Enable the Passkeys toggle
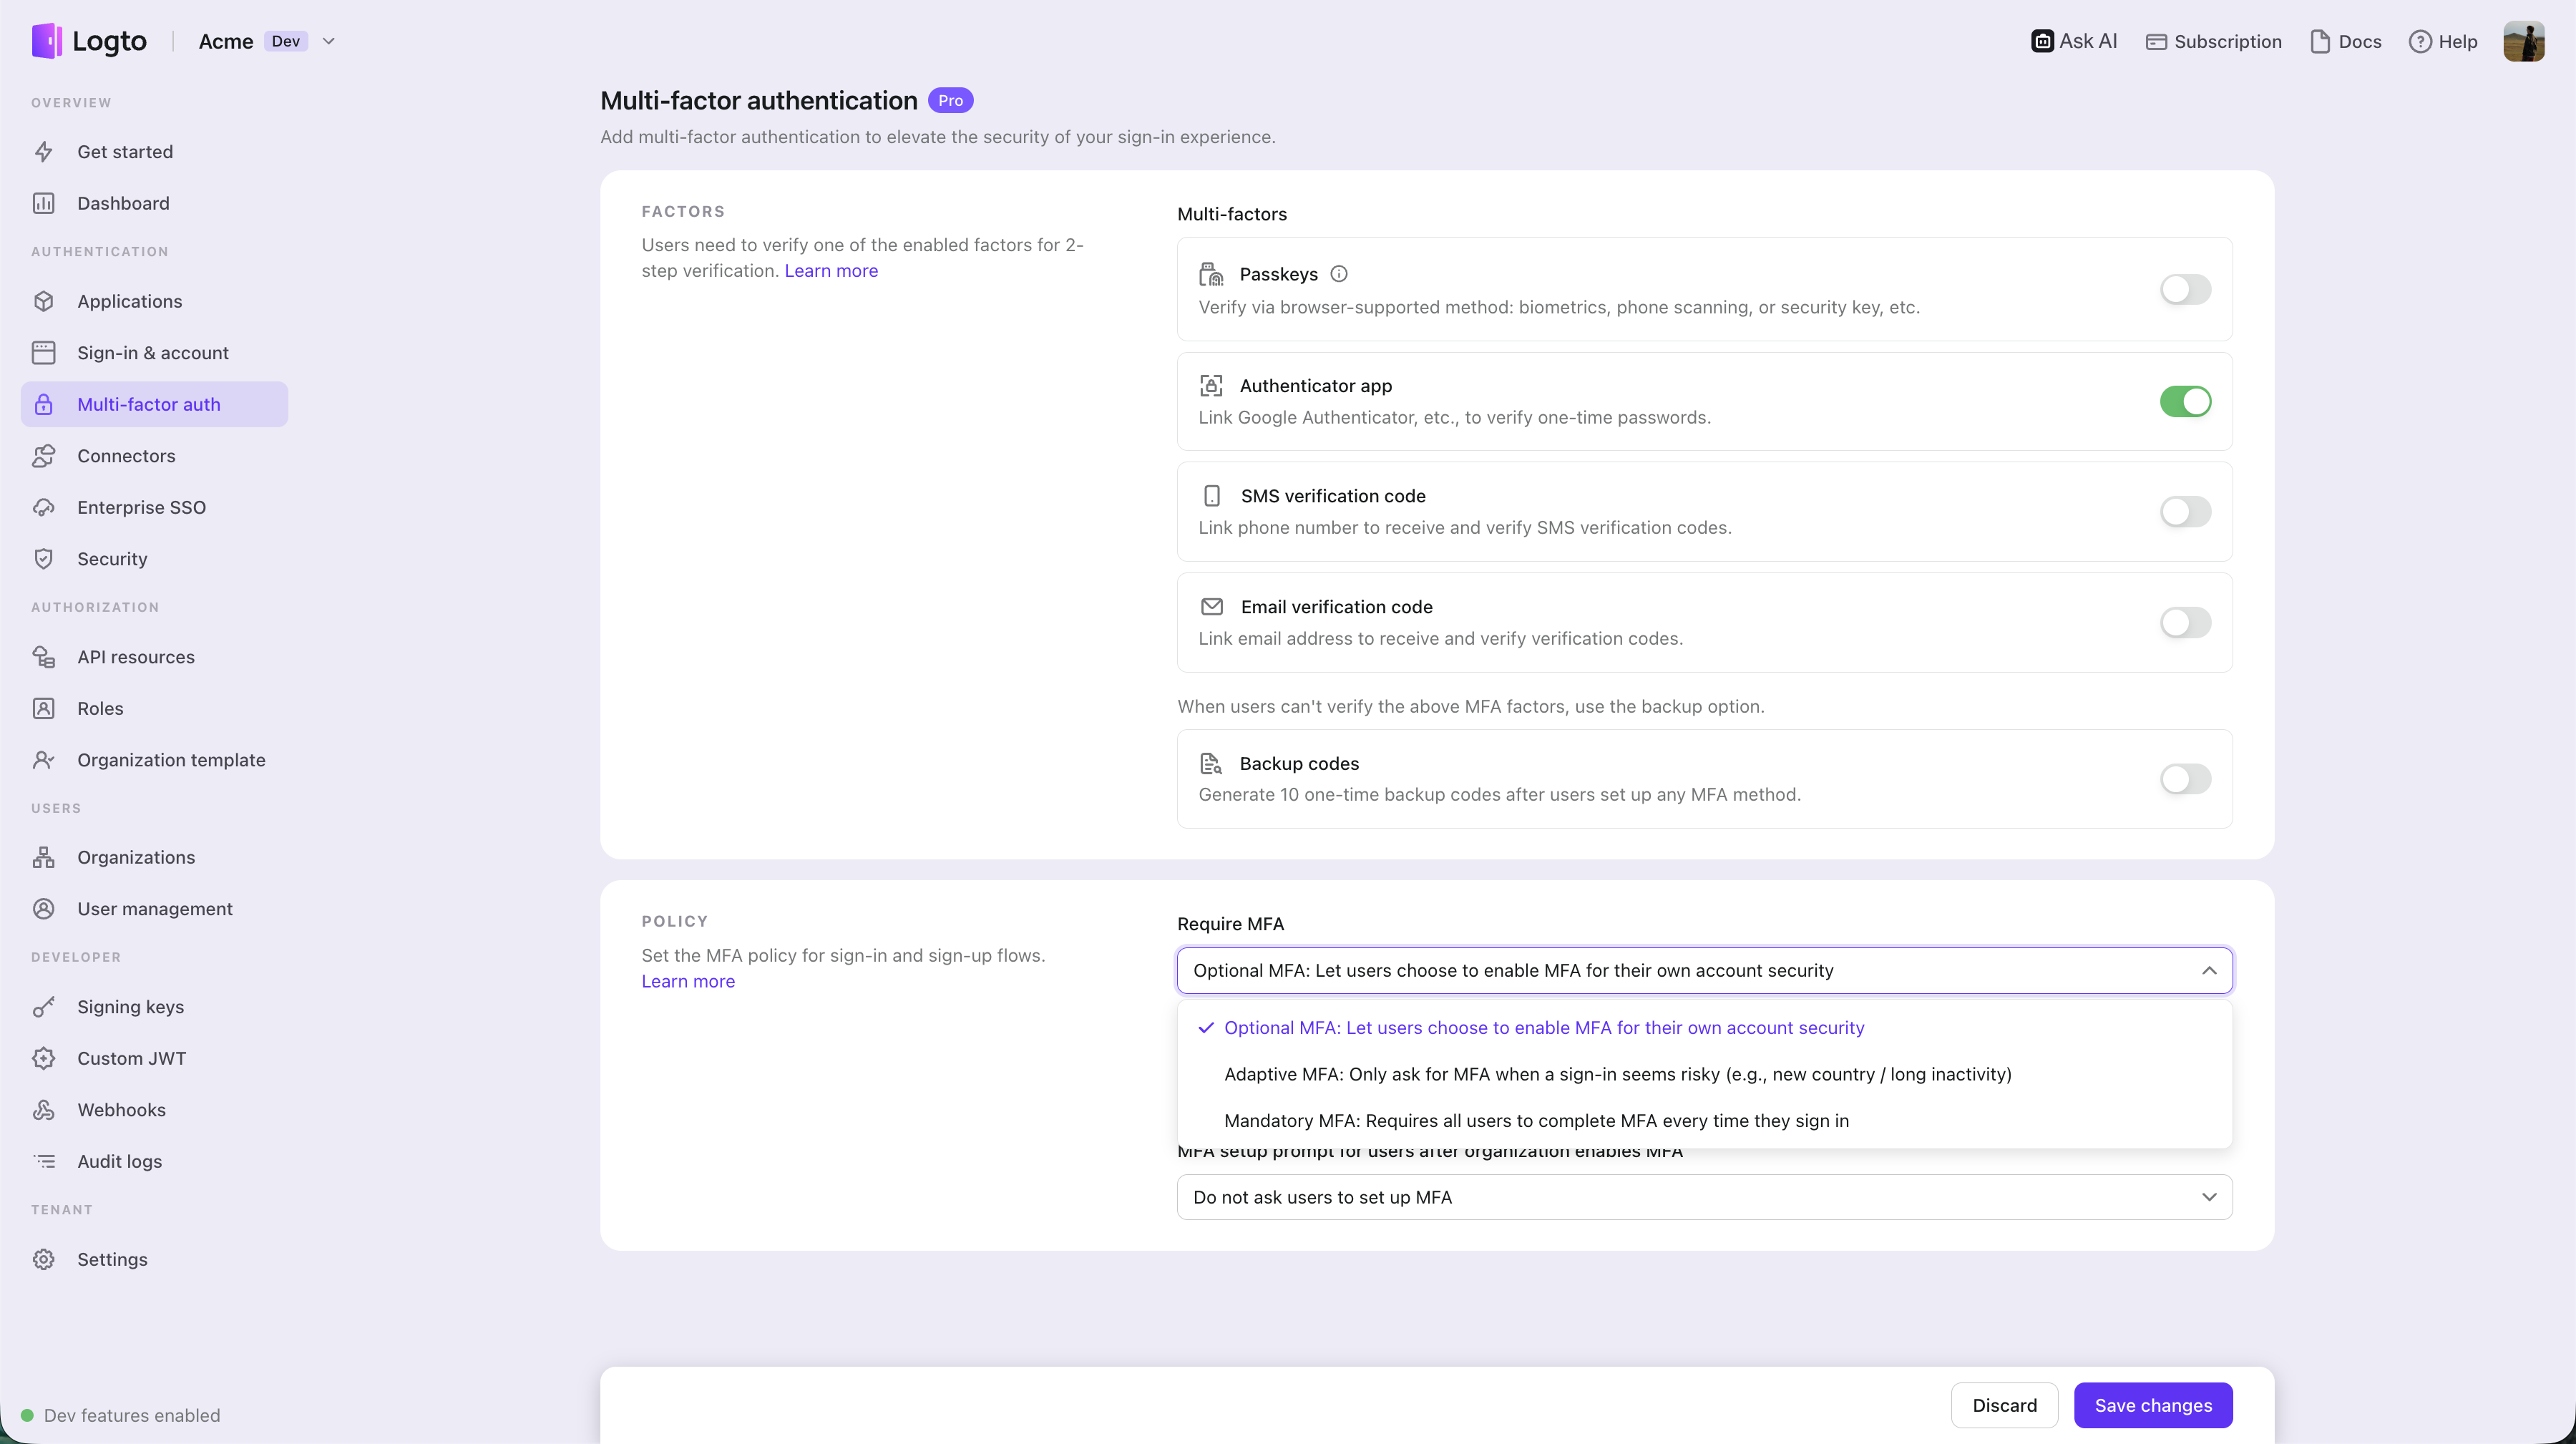Viewport: 2576px width, 1444px height. pyautogui.click(x=2185, y=290)
